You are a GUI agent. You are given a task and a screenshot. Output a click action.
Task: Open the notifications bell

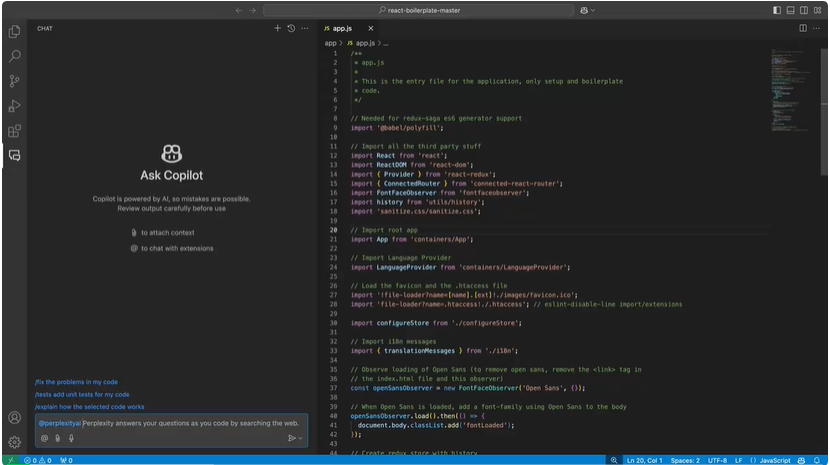[817, 460]
